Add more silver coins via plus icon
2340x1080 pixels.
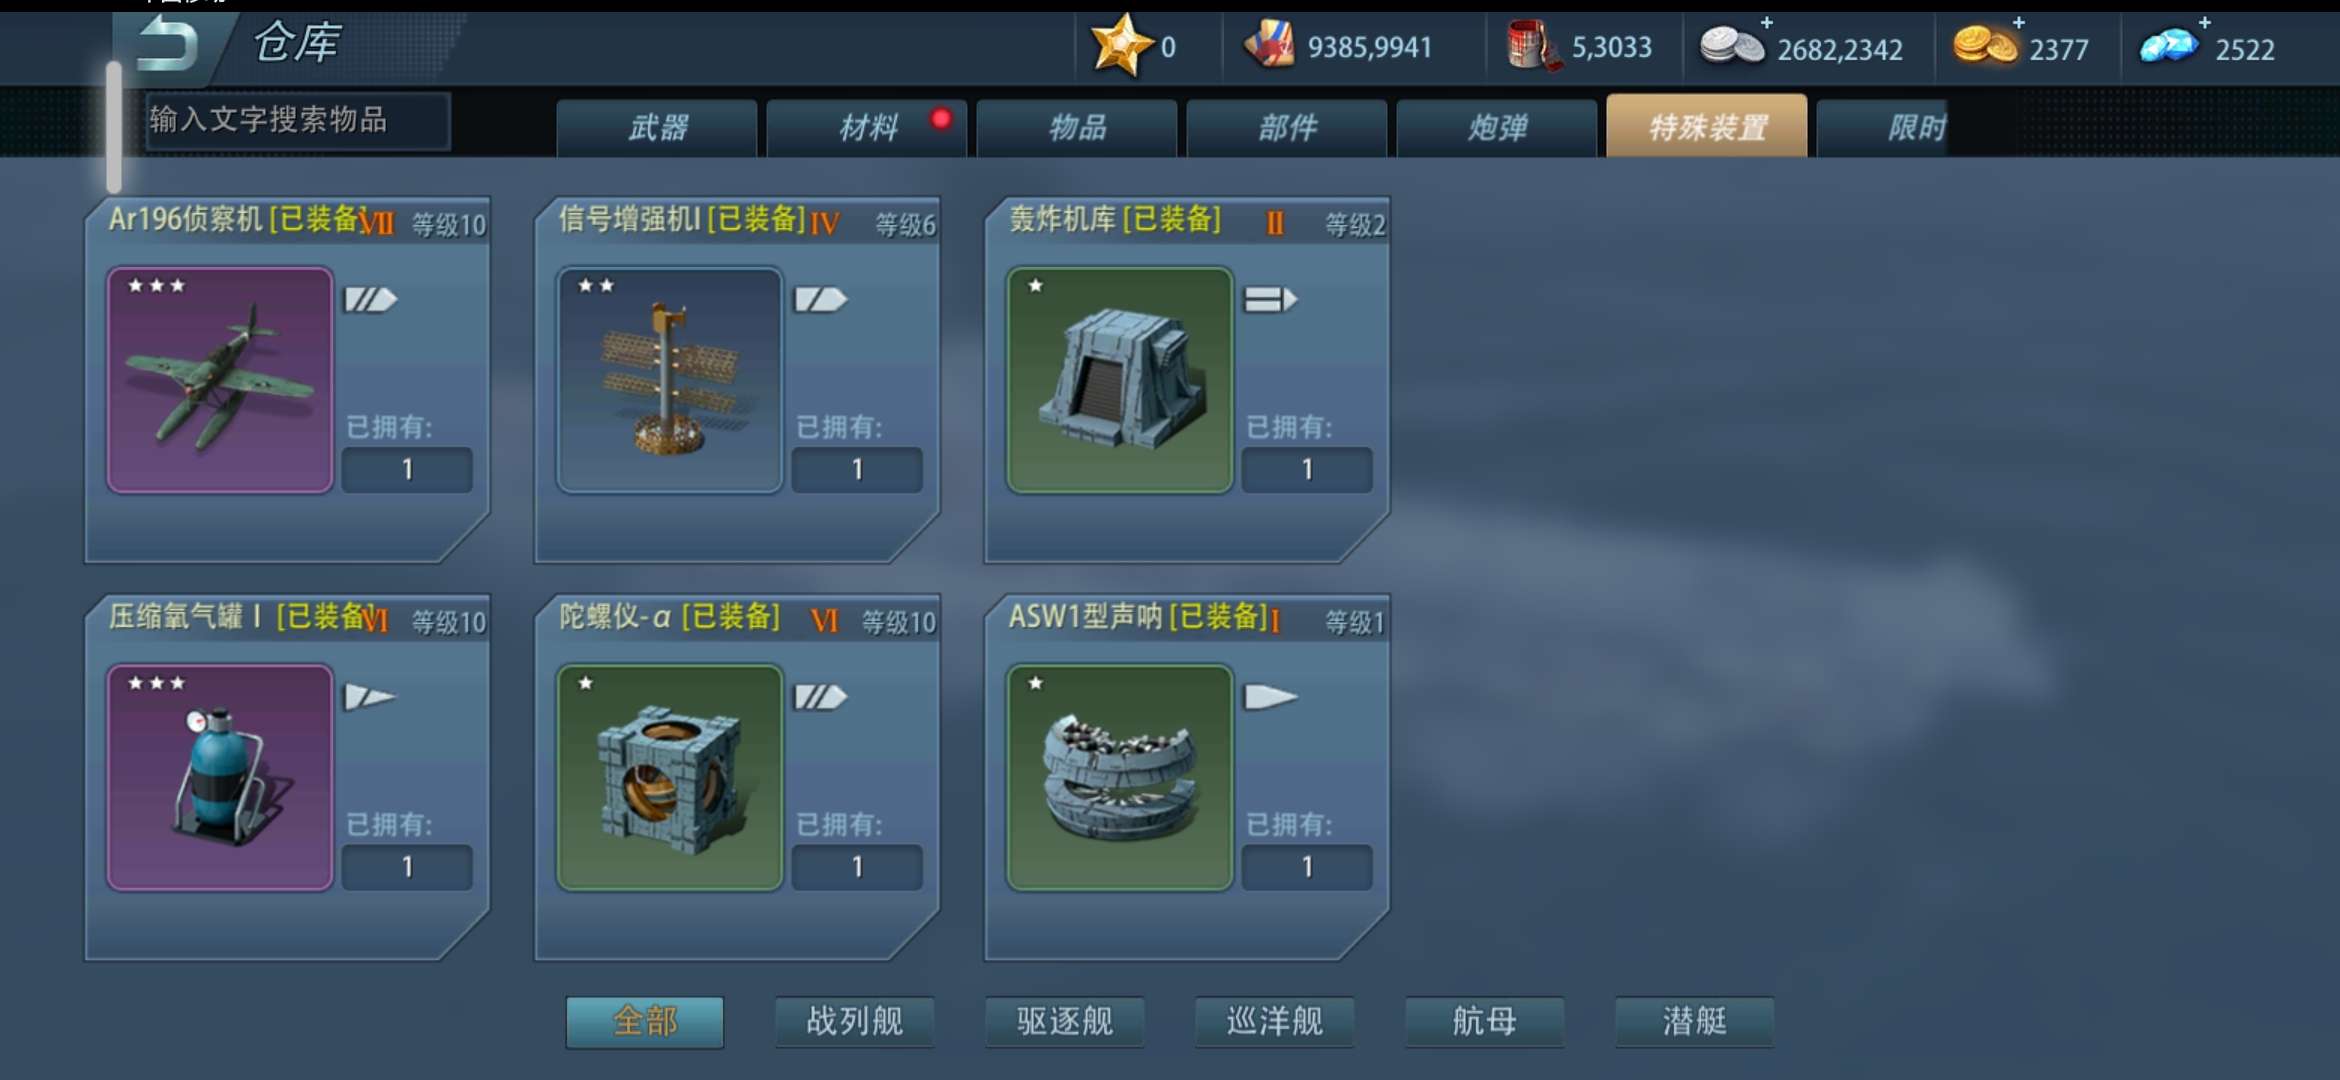[x=1767, y=22]
